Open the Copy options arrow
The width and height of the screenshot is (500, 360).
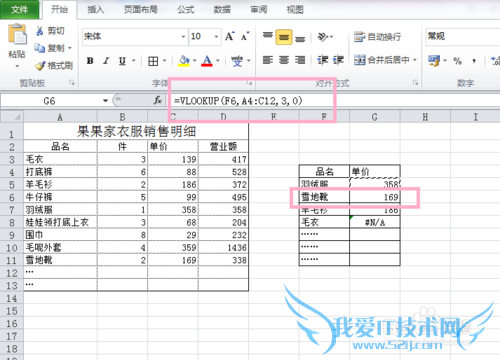click(x=70, y=48)
